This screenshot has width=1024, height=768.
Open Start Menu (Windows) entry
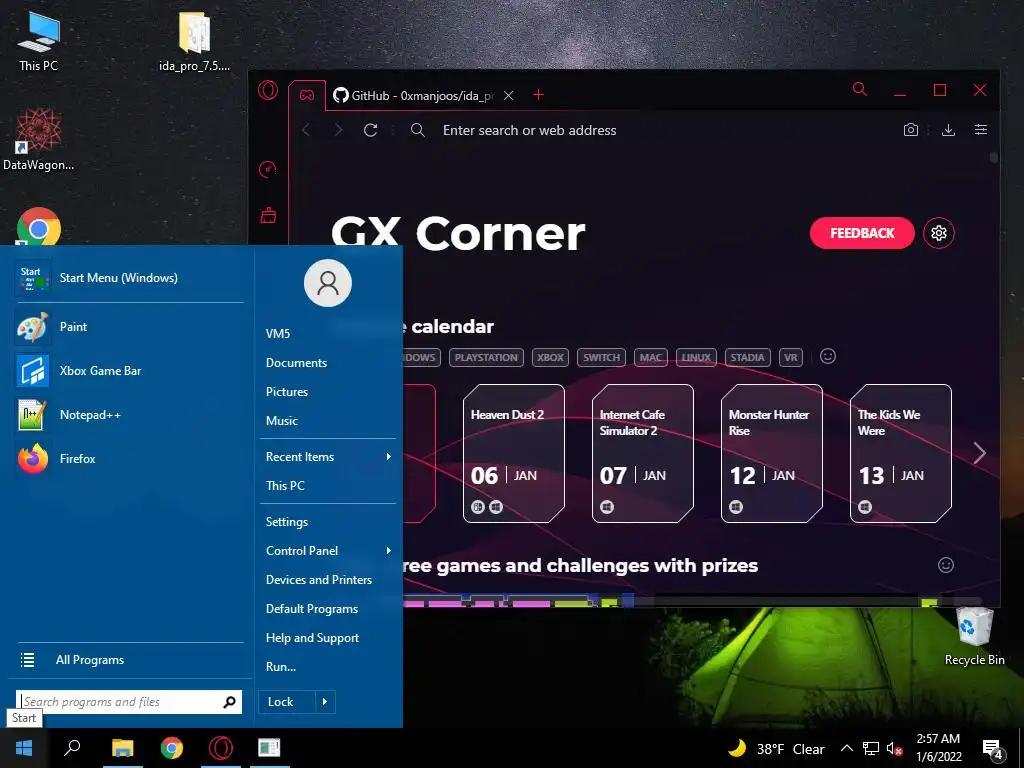click(130, 278)
